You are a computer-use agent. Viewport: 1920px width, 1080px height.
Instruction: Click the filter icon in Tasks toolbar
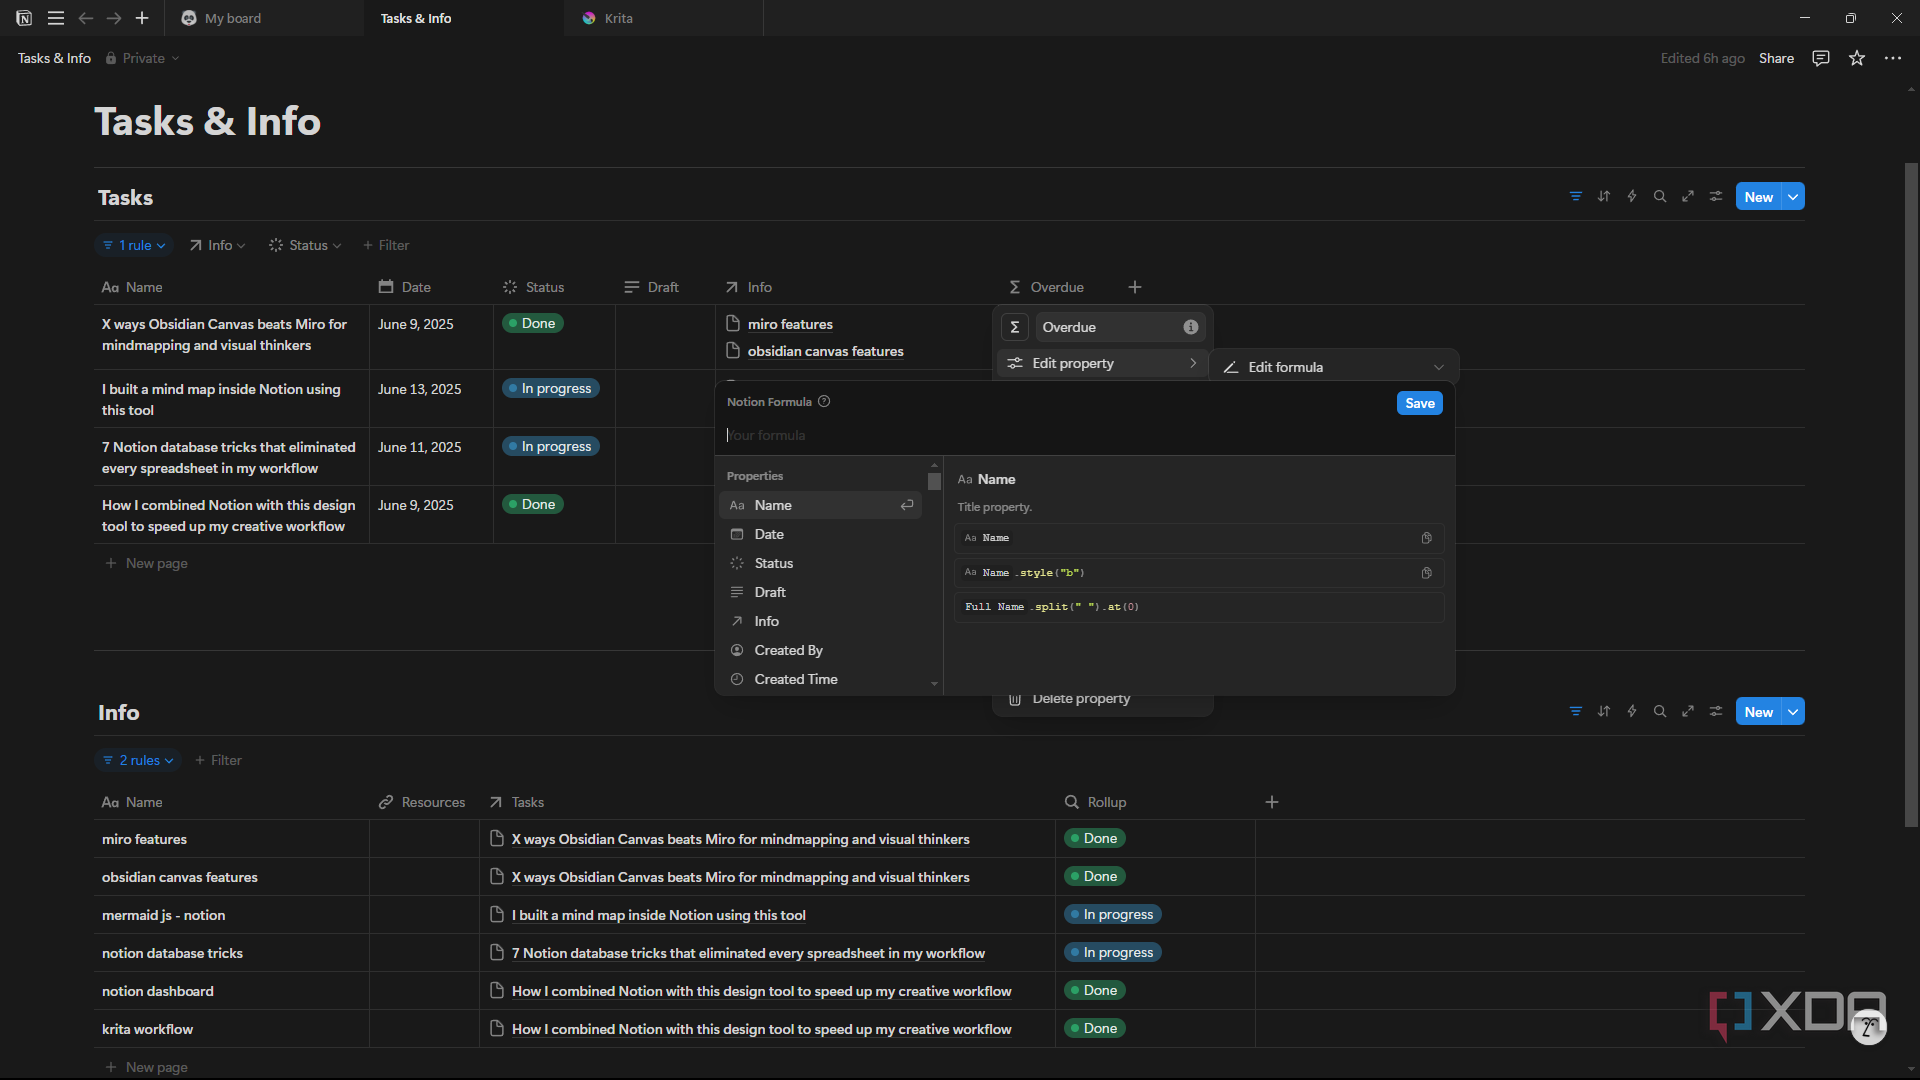(x=1576, y=197)
